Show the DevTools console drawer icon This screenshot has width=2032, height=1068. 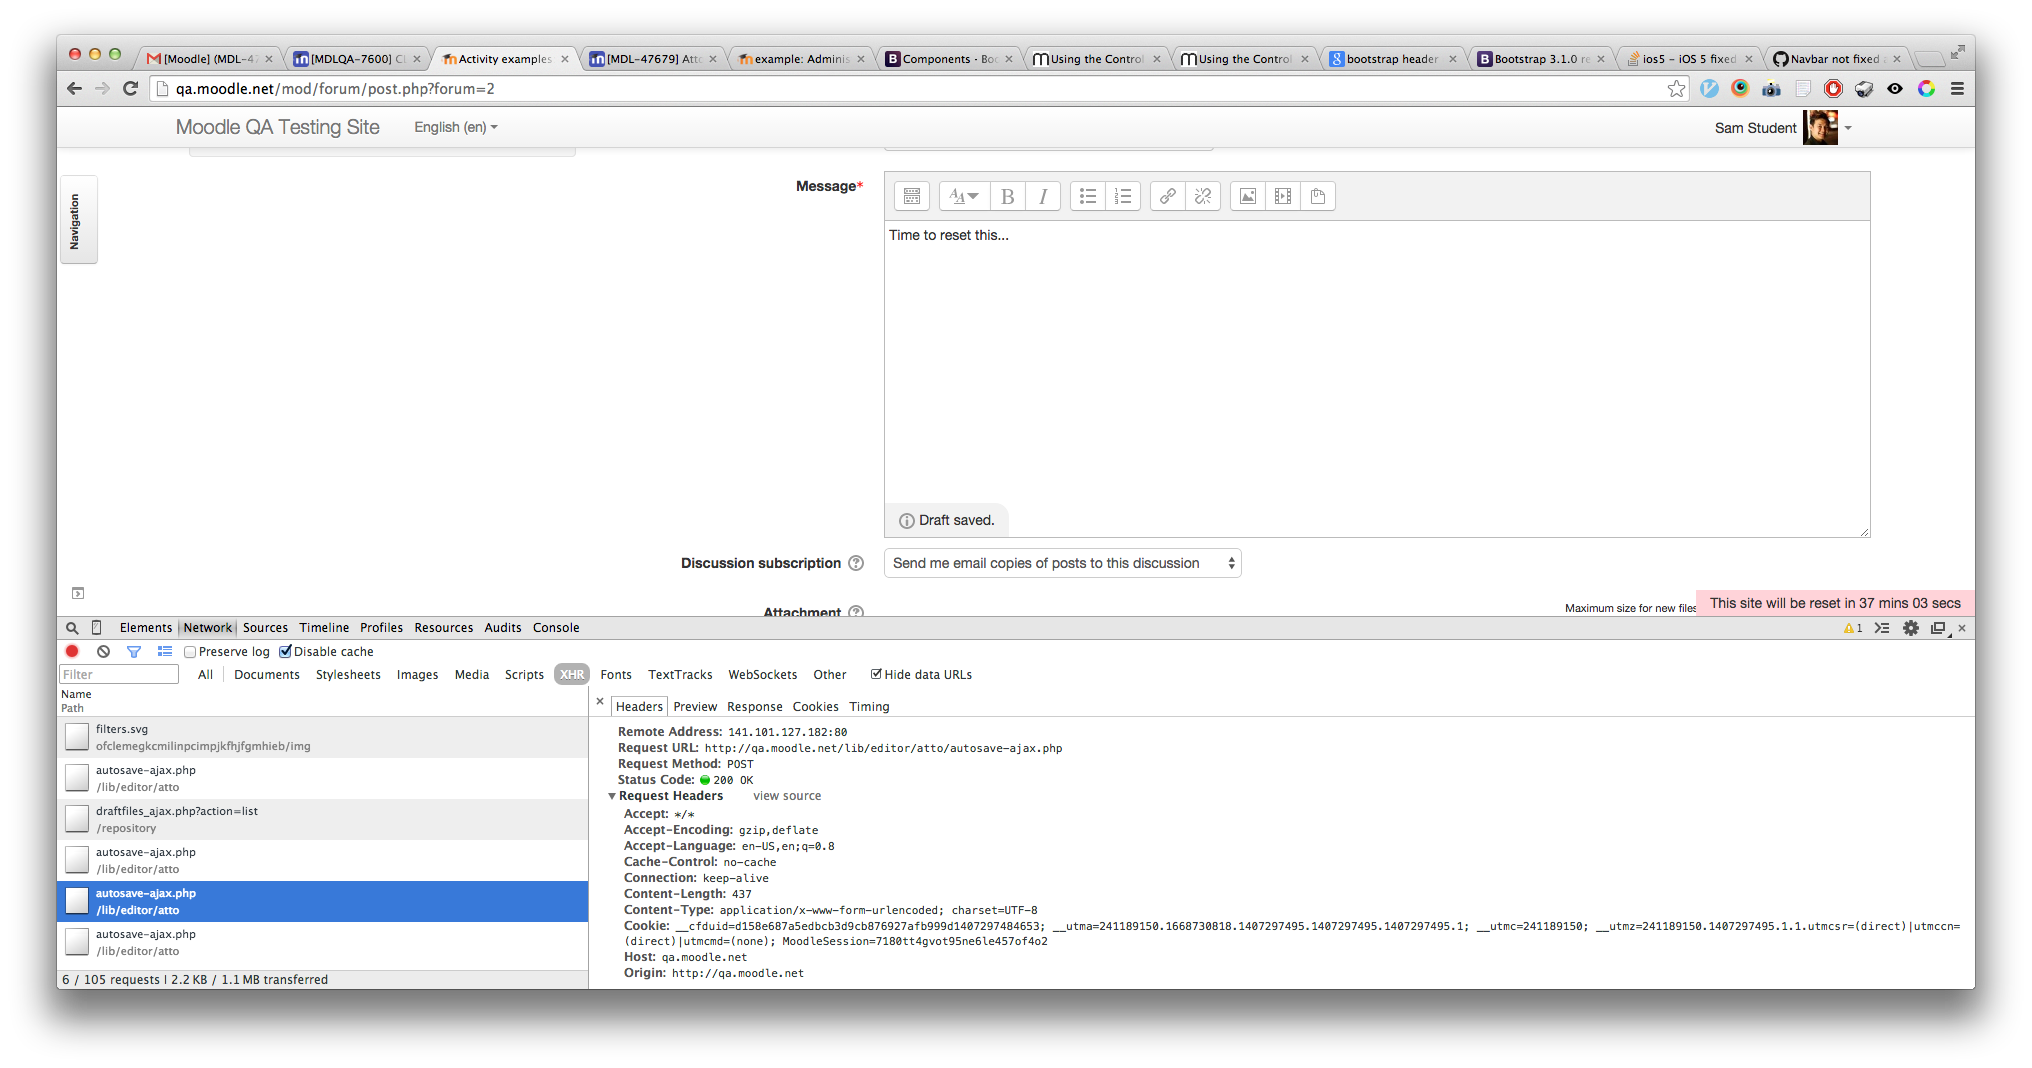(x=1882, y=628)
